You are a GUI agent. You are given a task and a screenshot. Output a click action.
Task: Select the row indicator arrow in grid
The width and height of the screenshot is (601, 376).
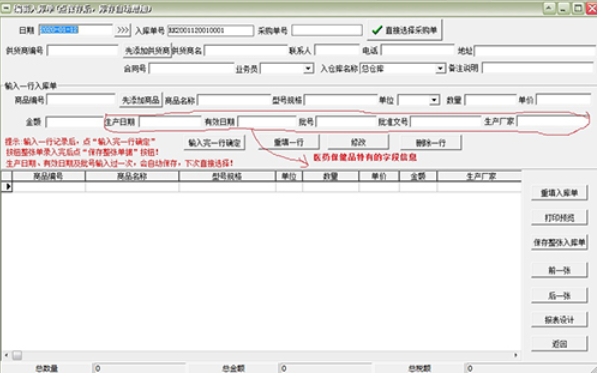7,187
